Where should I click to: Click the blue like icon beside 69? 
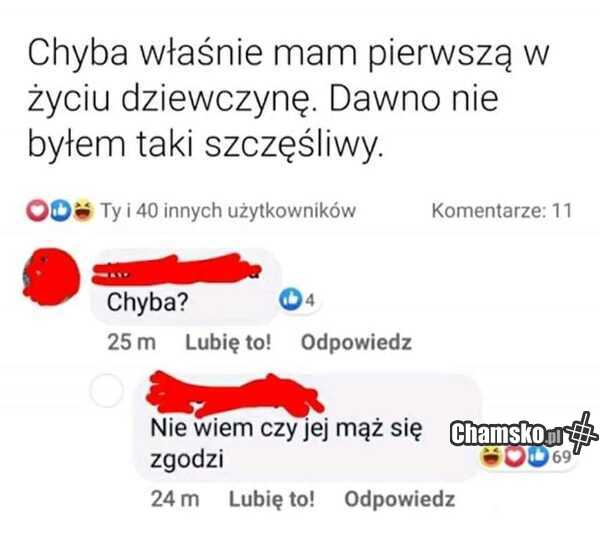tap(539, 457)
